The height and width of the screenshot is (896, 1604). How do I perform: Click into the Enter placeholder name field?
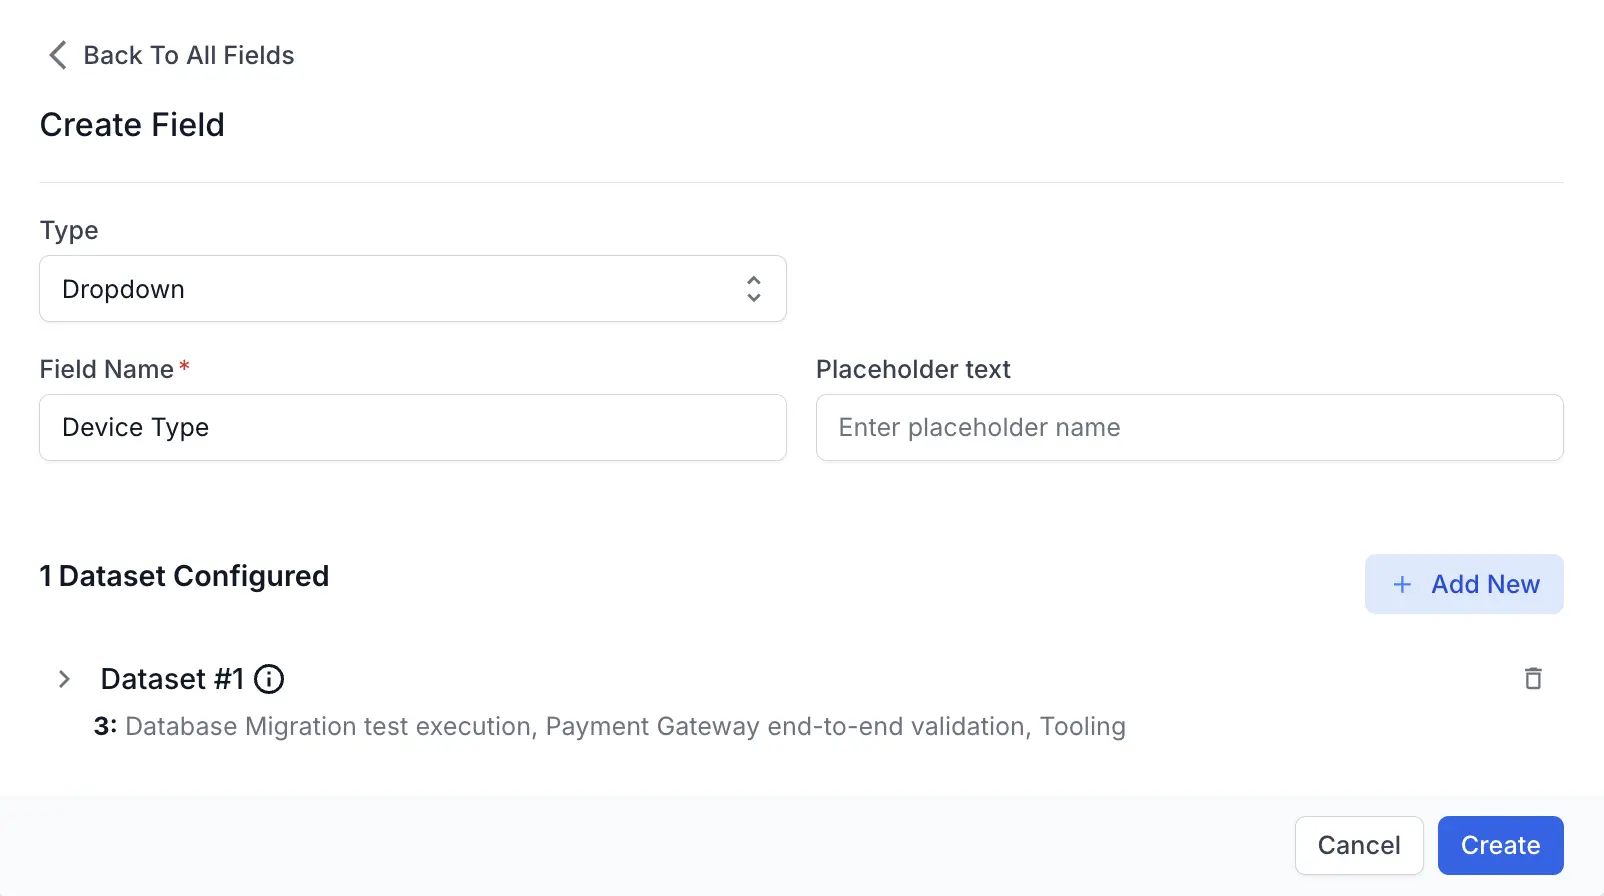pos(1189,428)
